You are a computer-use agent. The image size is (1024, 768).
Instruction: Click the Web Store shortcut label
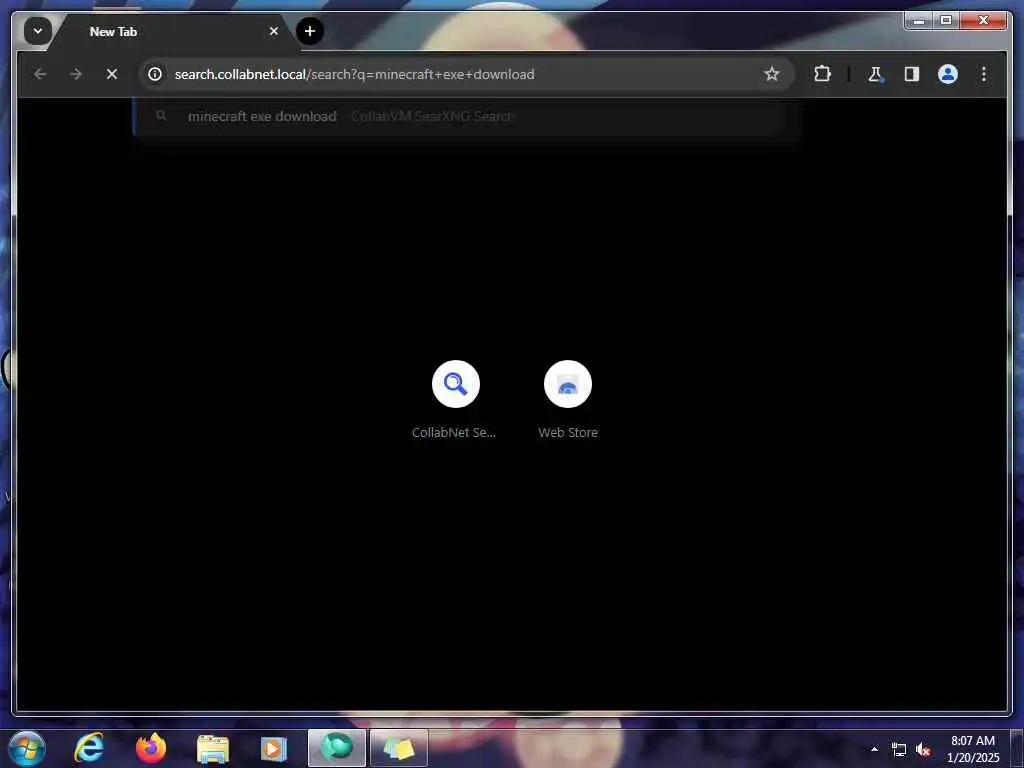click(568, 432)
